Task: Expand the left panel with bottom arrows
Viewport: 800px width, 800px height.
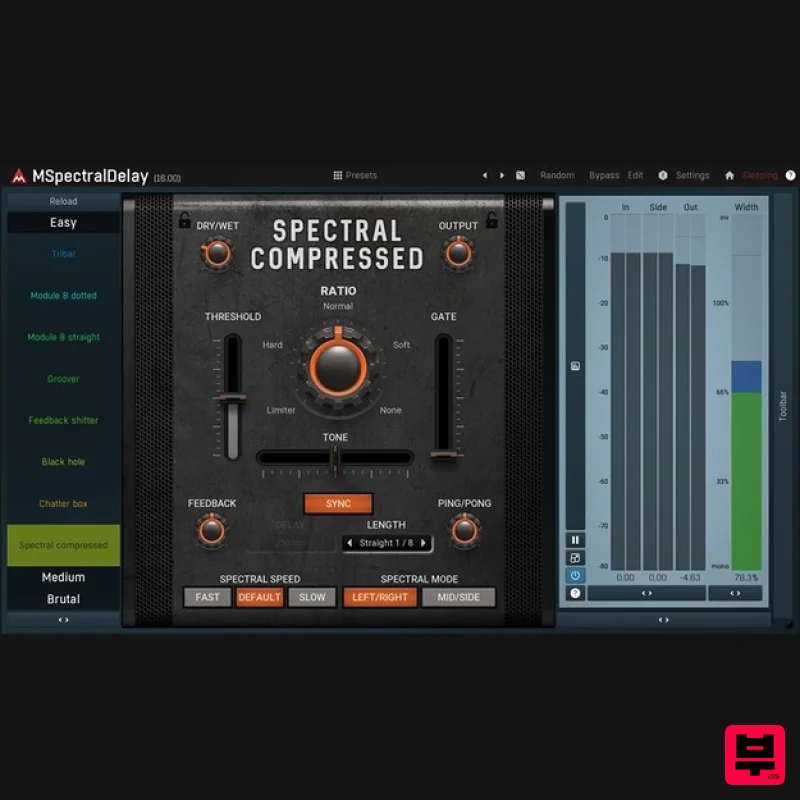Action: (63, 619)
